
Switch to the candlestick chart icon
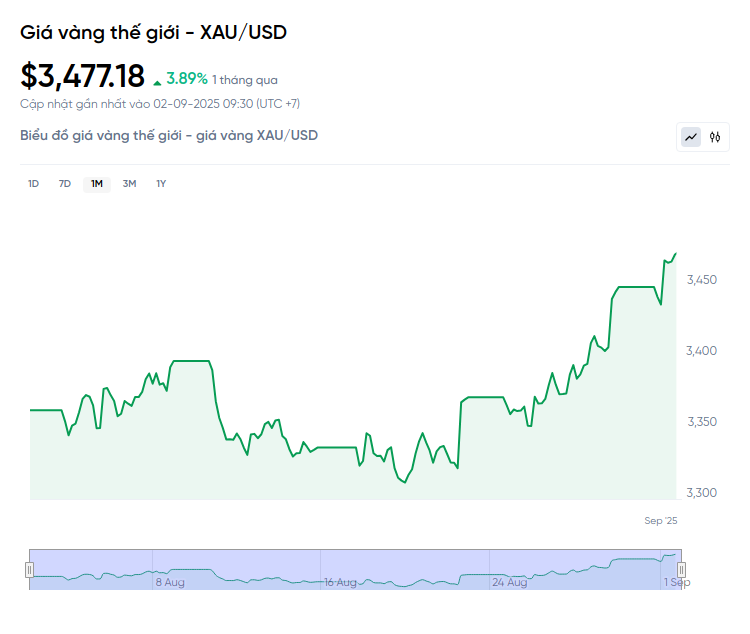715,137
